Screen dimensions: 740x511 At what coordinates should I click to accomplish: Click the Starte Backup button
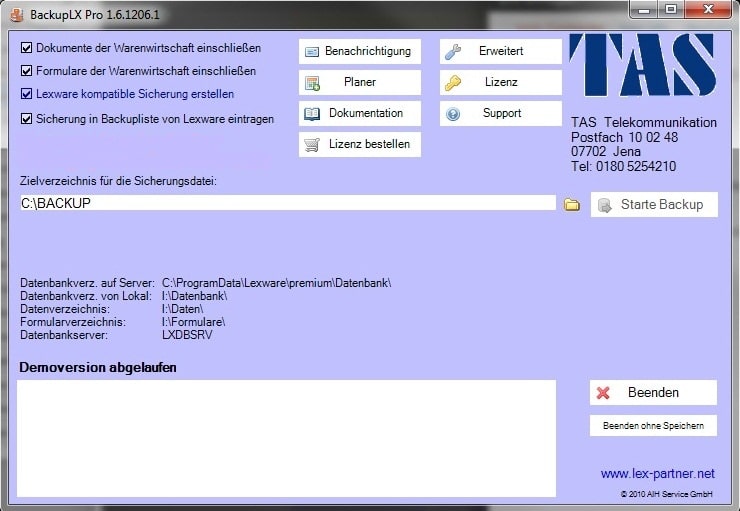pyautogui.click(x=654, y=205)
